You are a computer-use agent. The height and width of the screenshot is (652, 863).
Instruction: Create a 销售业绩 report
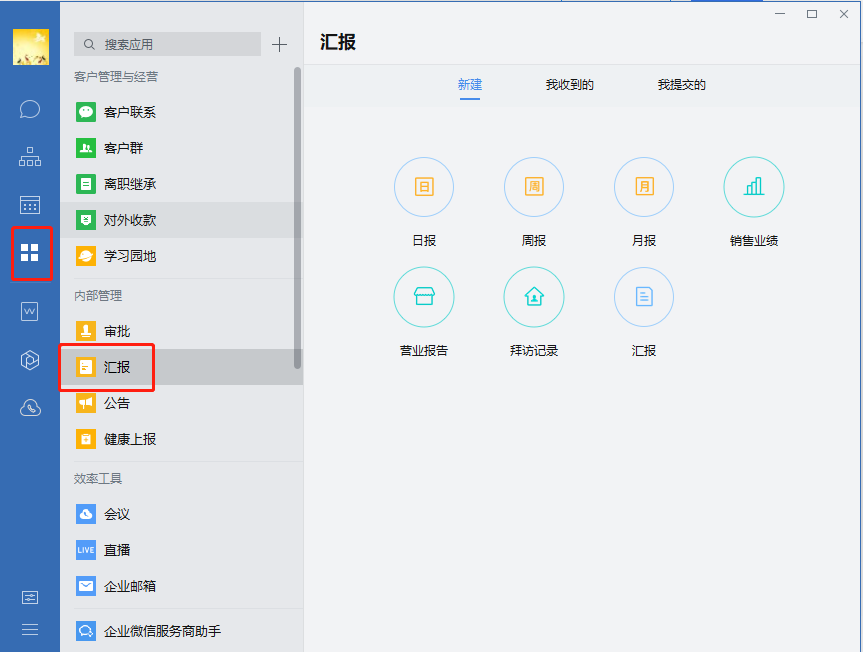[754, 187]
